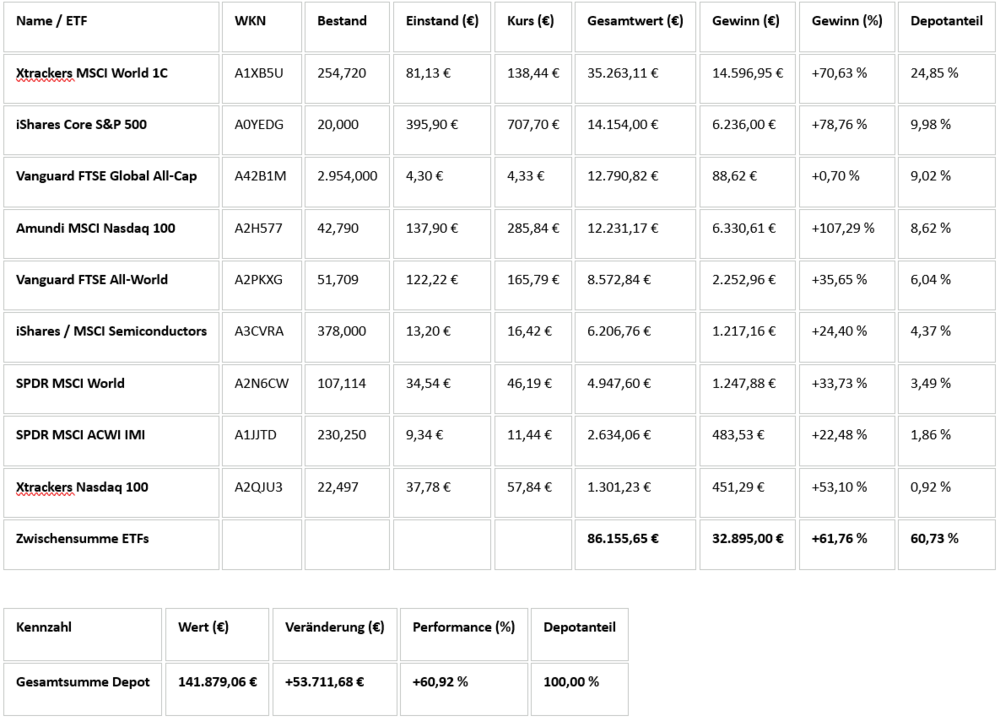Select 'Amundi MSCI Nasdaq 100' cell
The width and height of the screenshot is (1000, 721).
111,235
